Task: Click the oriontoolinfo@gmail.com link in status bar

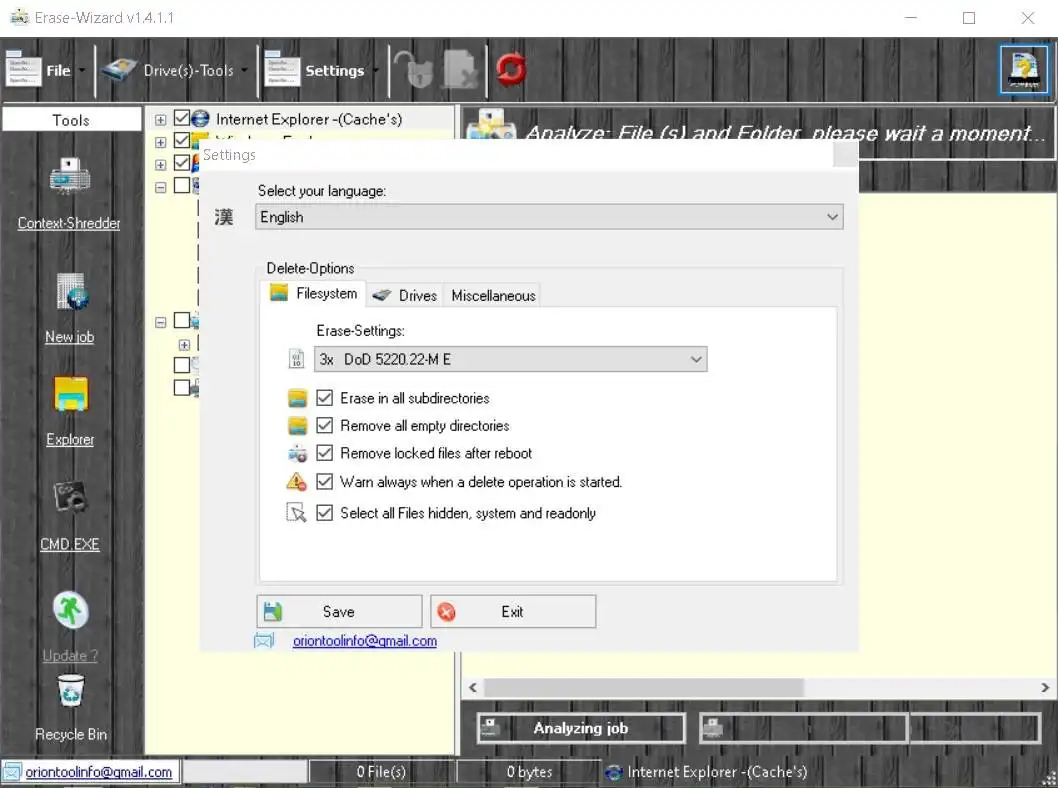Action: pos(99,771)
